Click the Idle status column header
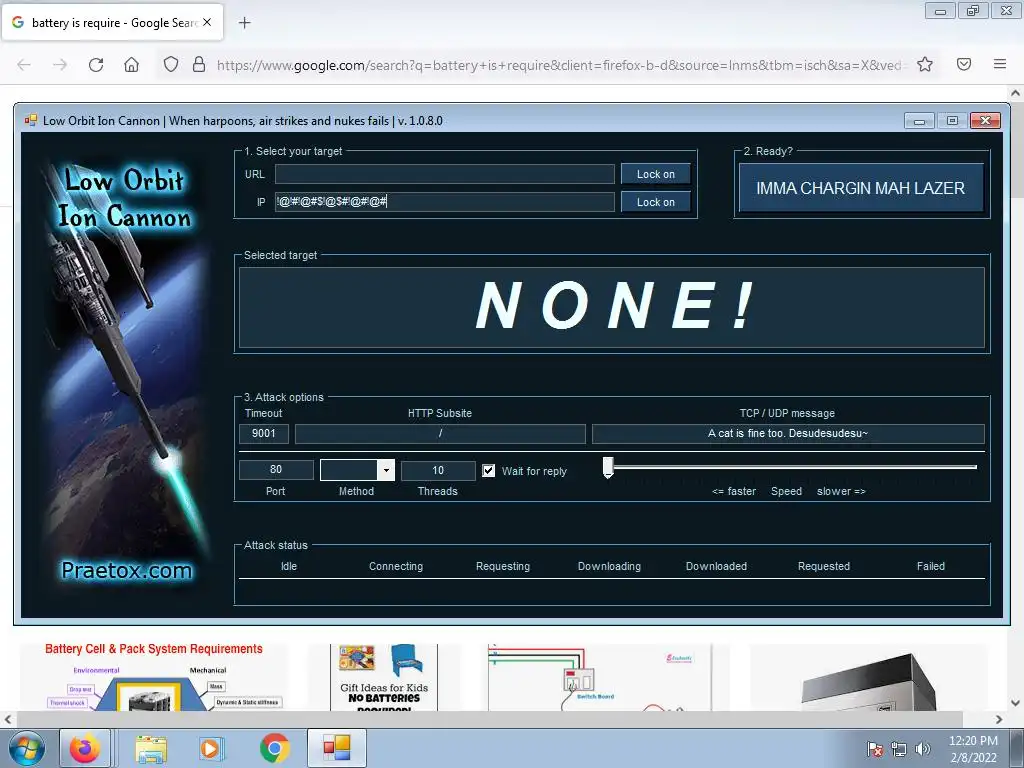This screenshot has width=1024, height=768. tap(289, 566)
